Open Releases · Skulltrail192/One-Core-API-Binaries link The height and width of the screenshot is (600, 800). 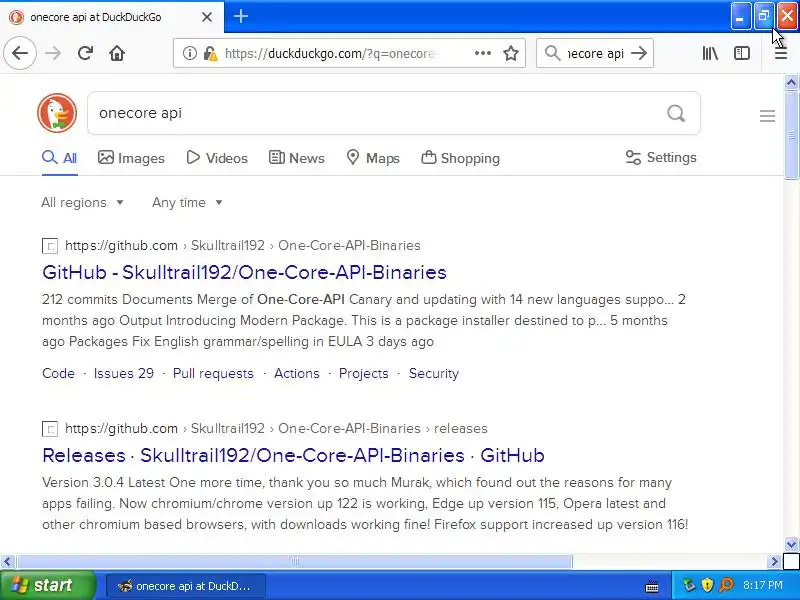tap(293, 455)
